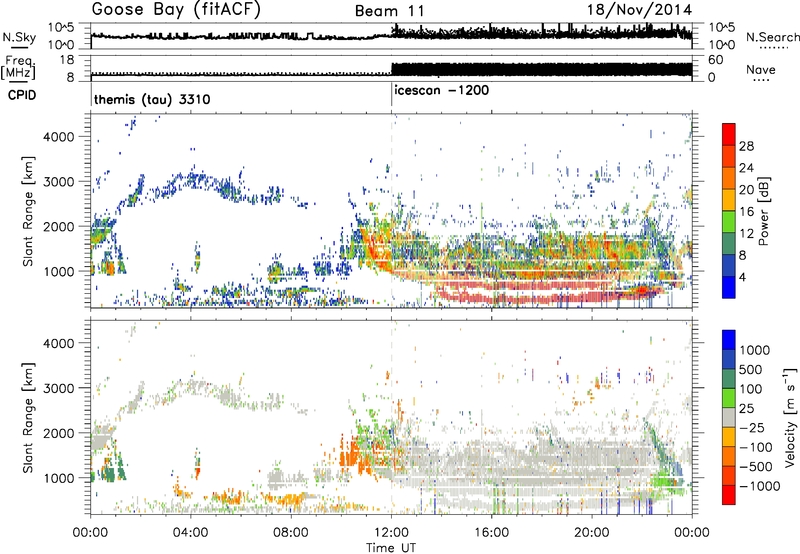The image size is (800, 554).
Task: Click the velocity panel 'Slant Range [km]' label
Action: pos(28,417)
